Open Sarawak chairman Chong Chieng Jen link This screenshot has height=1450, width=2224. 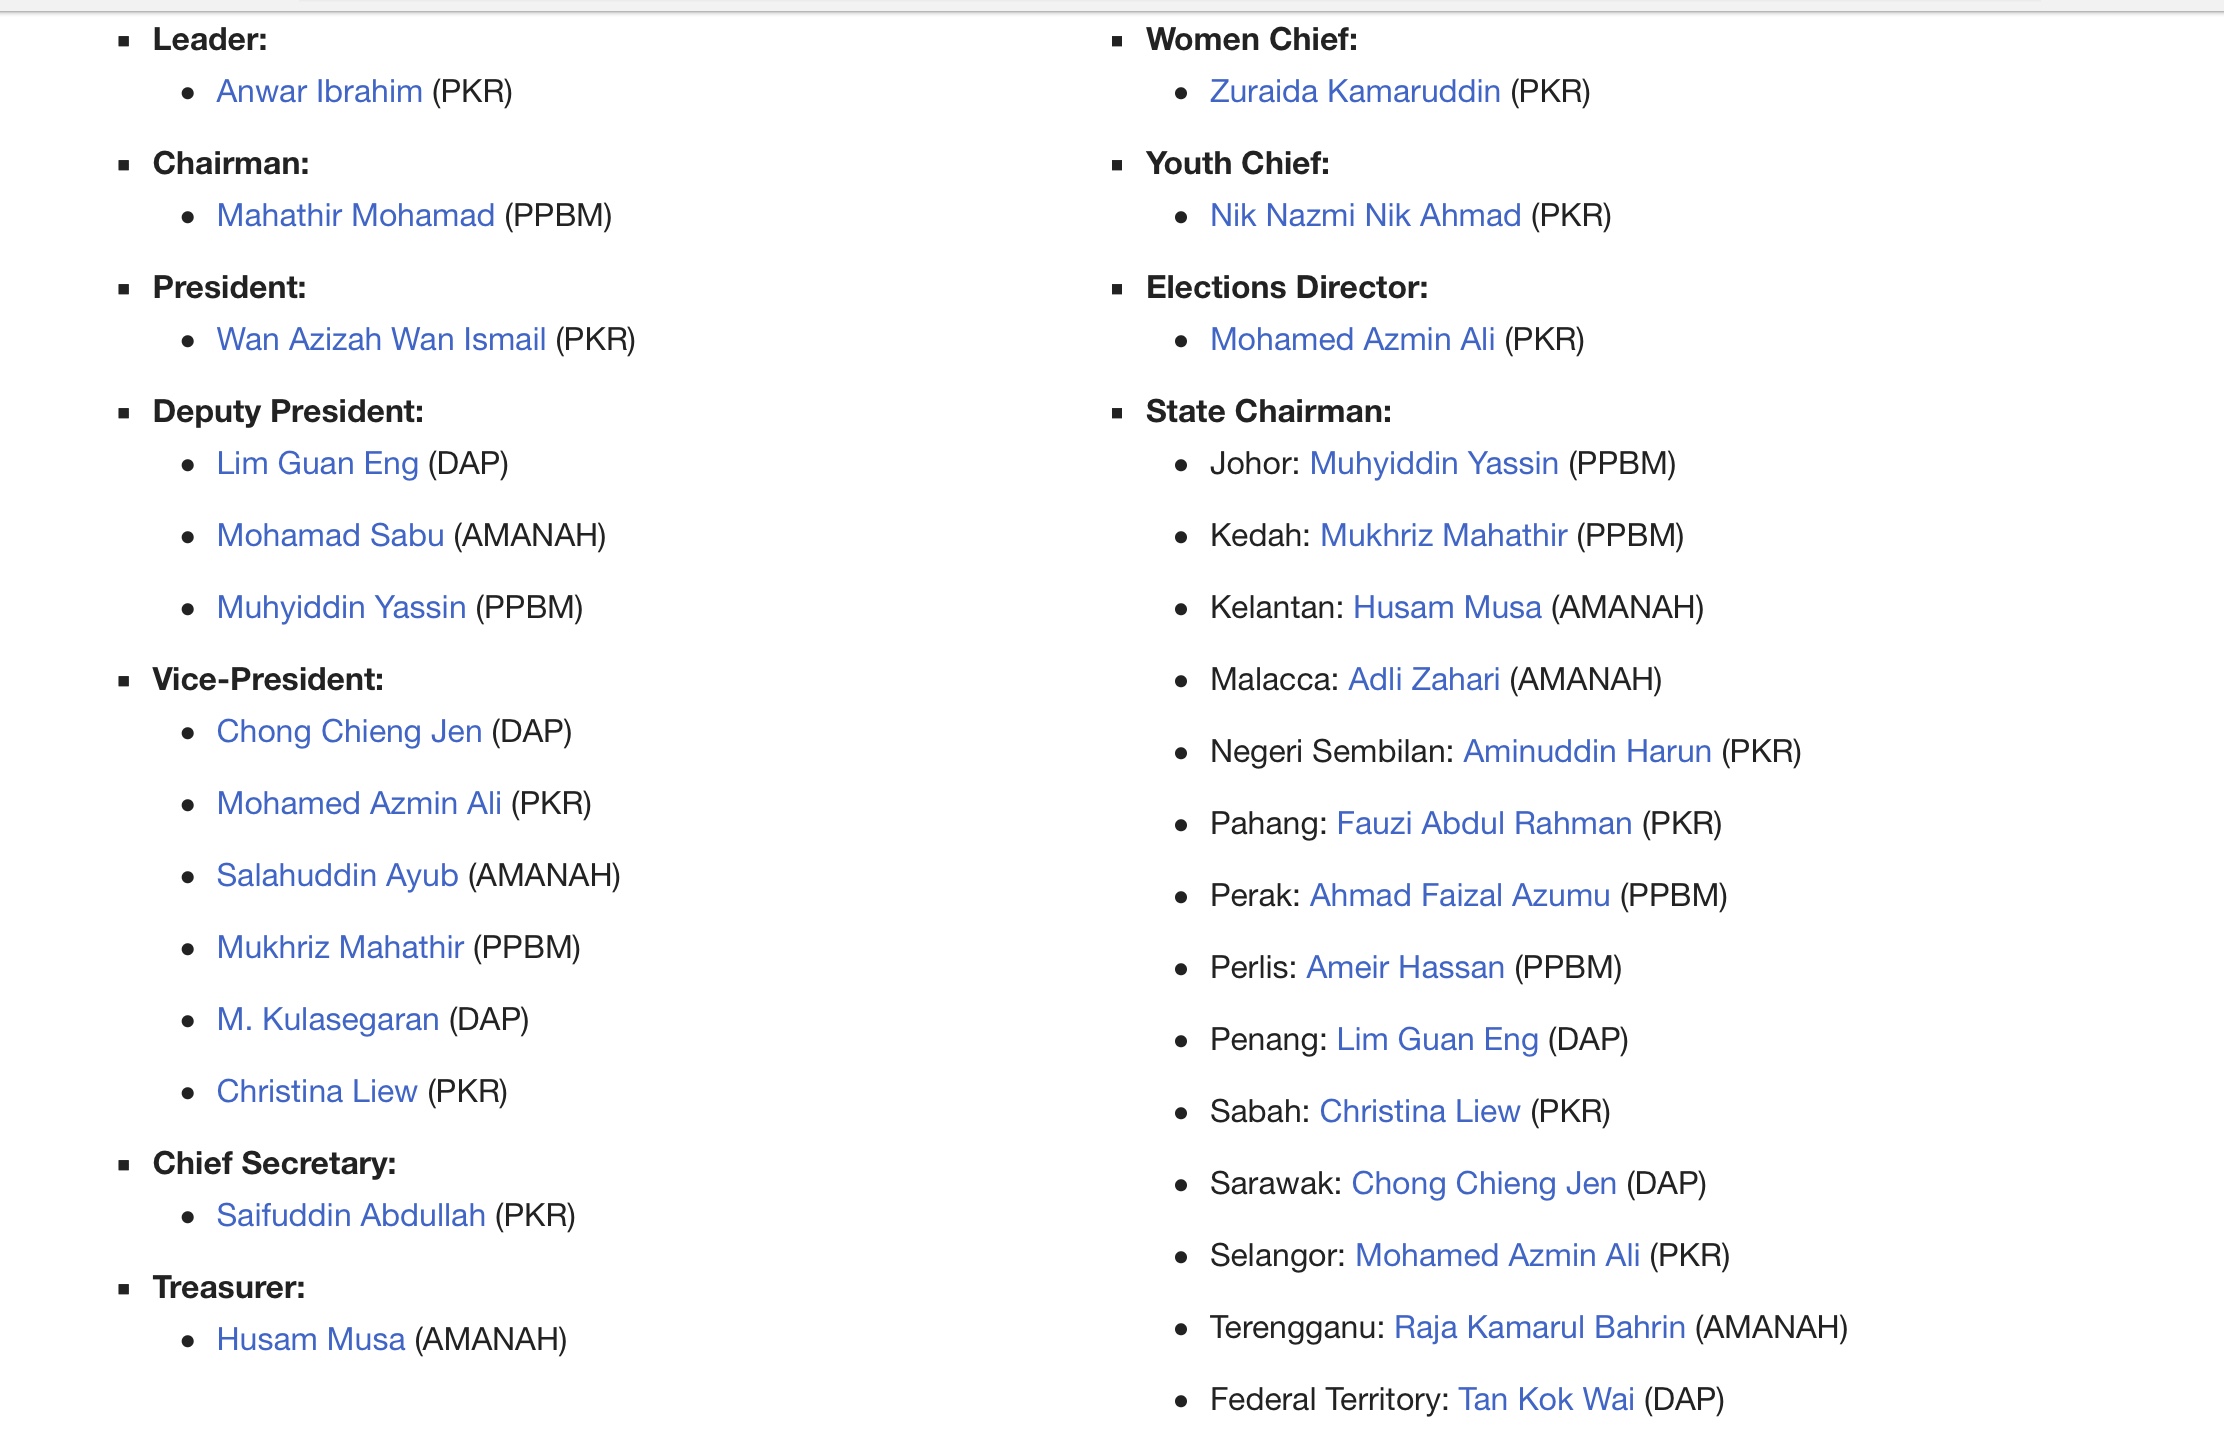click(1484, 1183)
